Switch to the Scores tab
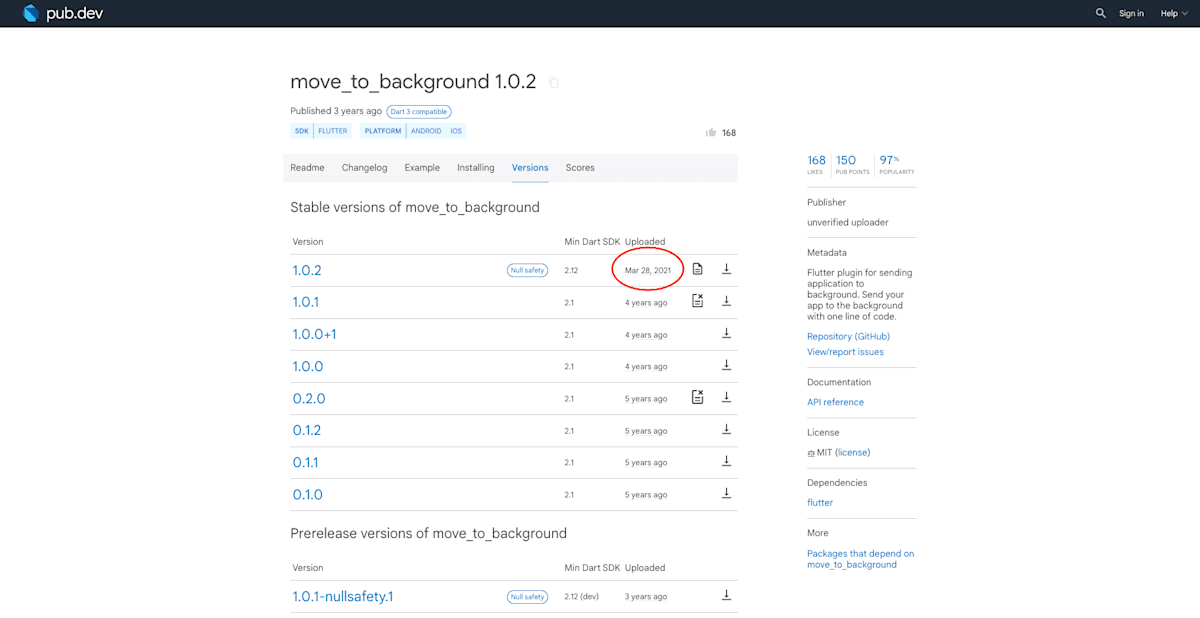The height and width of the screenshot is (618, 1200). coord(580,168)
